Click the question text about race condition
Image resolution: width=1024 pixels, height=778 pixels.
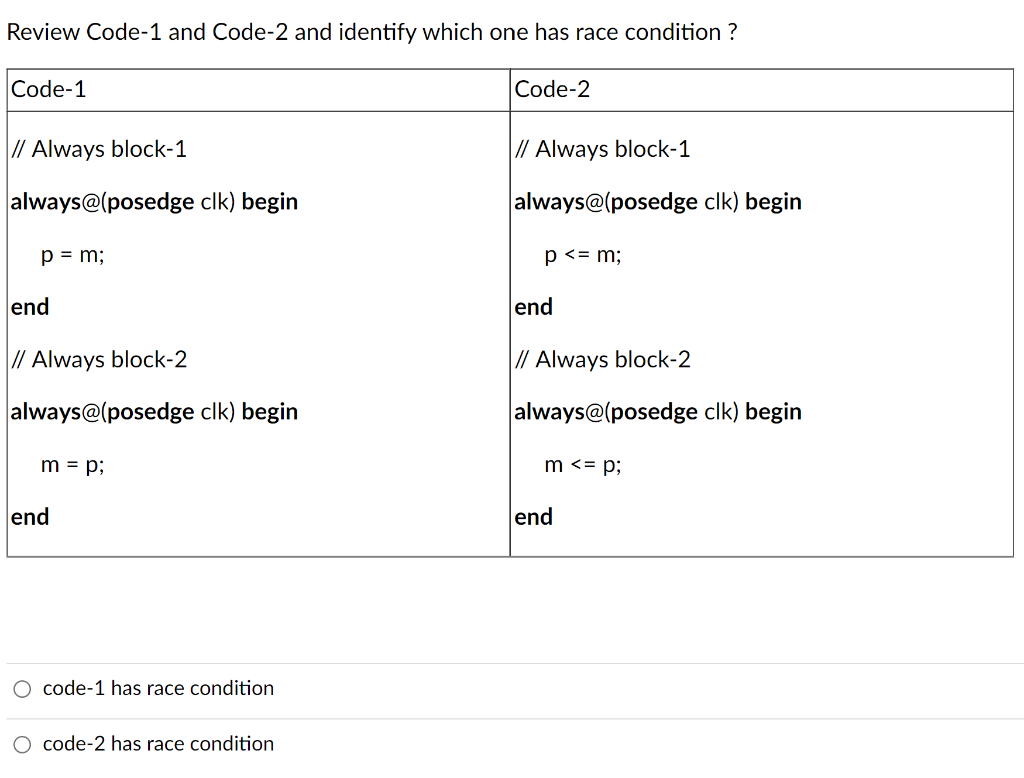(370, 32)
